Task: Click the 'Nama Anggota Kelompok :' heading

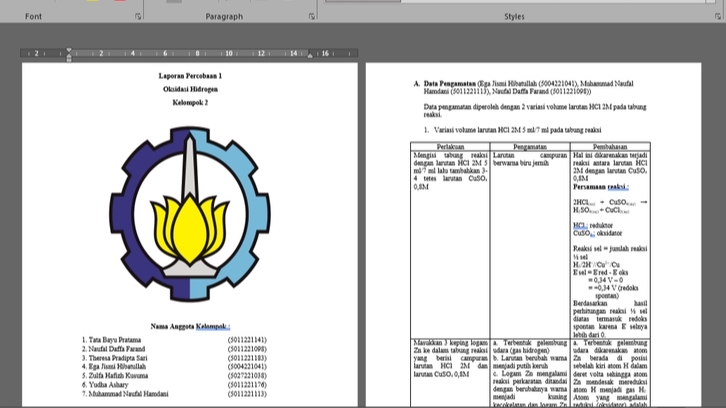Action: [190, 326]
